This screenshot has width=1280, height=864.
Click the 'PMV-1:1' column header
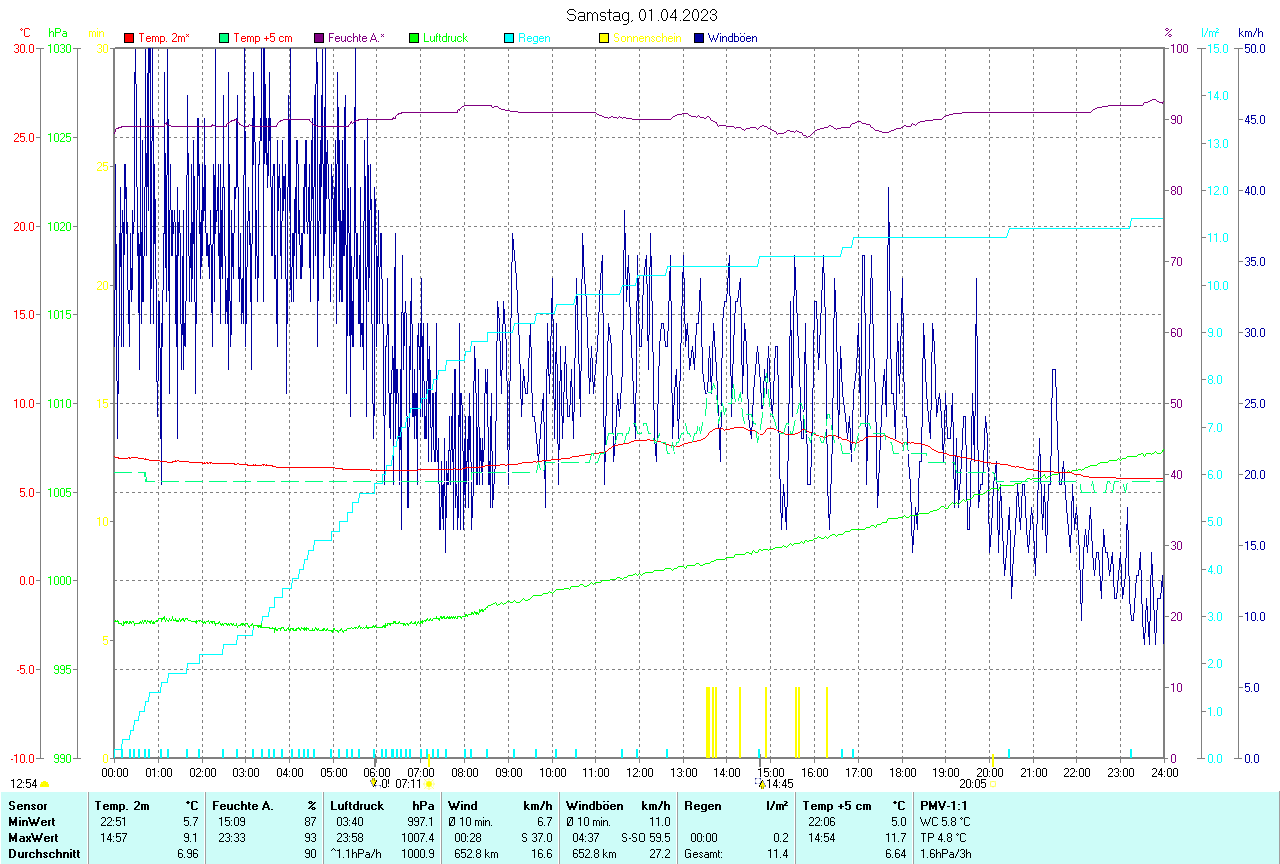pyautogui.click(x=945, y=805)
